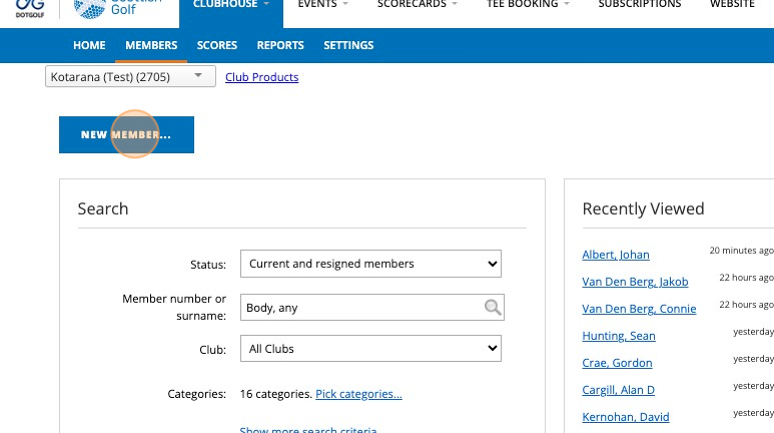Click the DotGolf logo icon
Screen dimensions: 774x433
point(29,7)
